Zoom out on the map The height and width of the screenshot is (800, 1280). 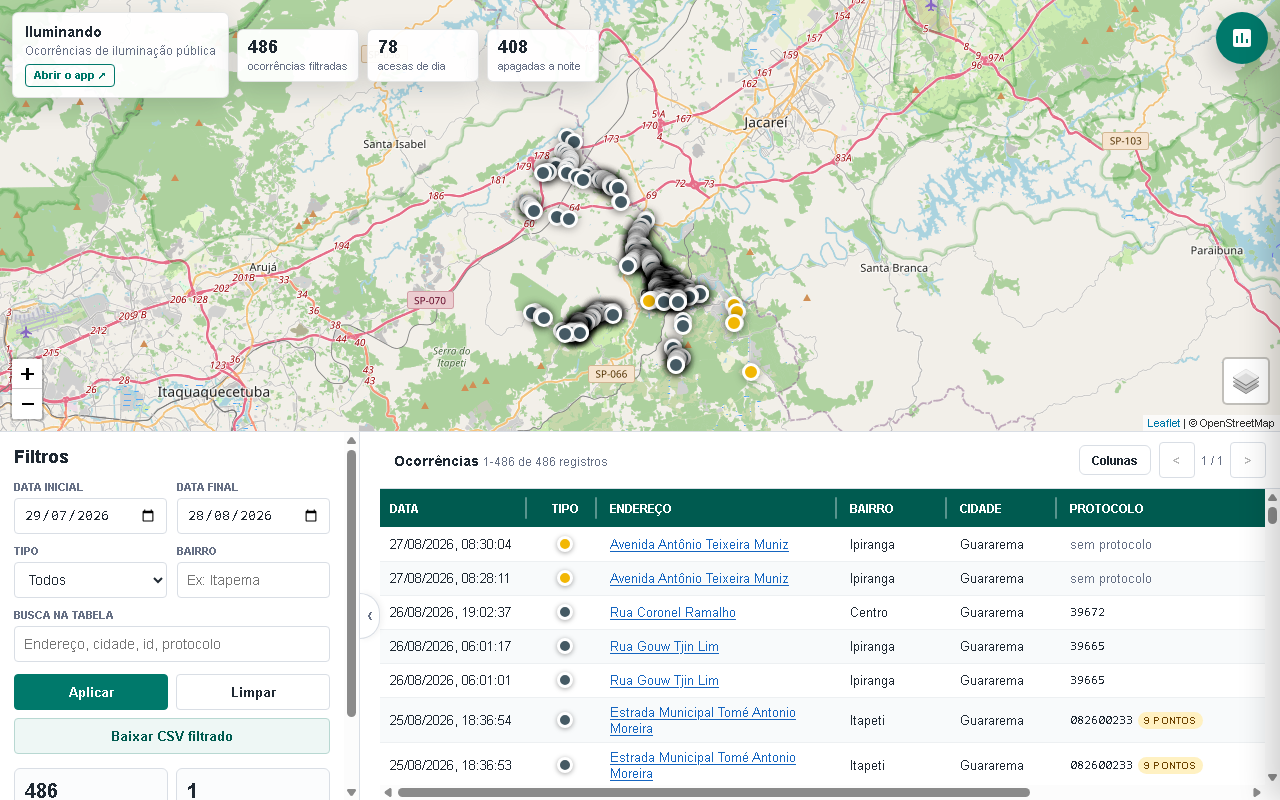[x=27, y=404]
